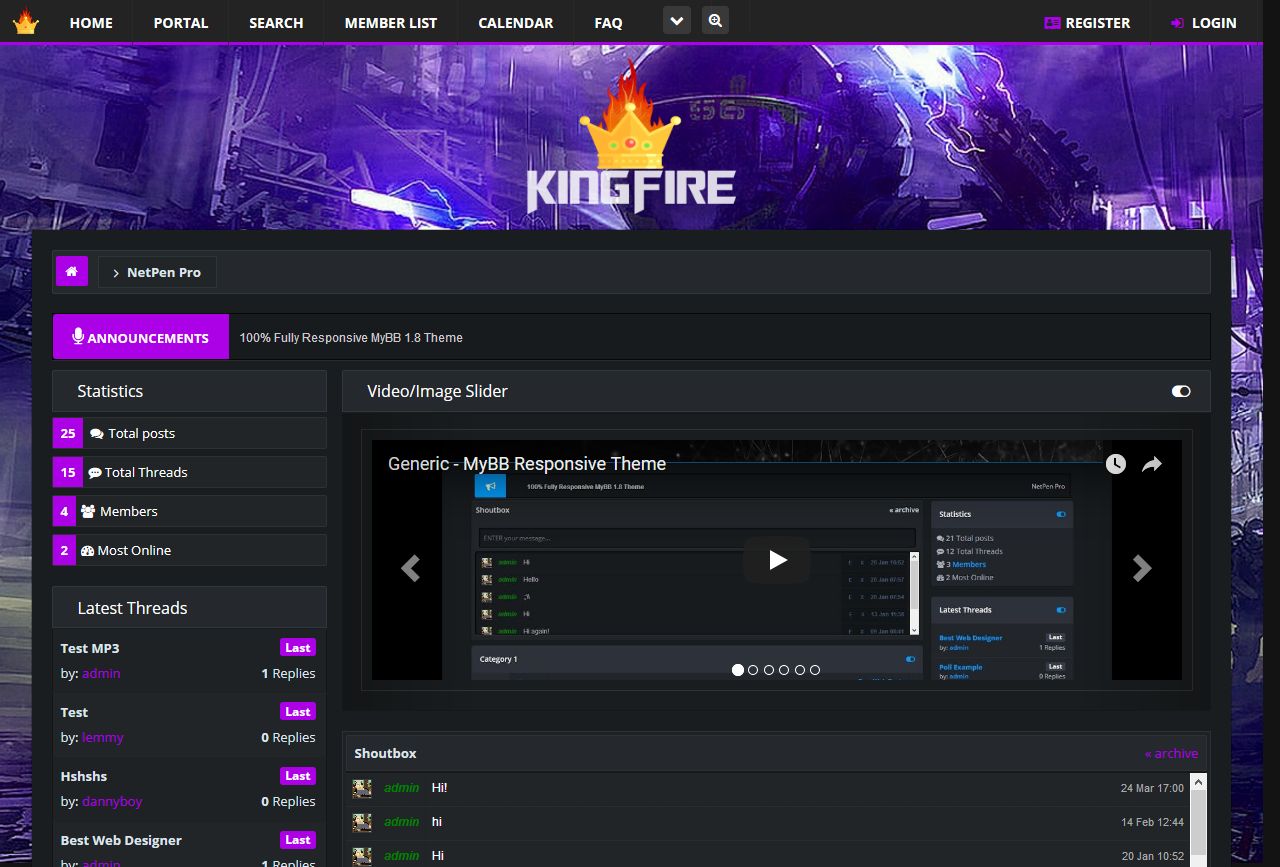Click the 20 Jan 10:52 timestamp
The width and height of the screenshot is (1280, 867).
tap(1152, 856)
